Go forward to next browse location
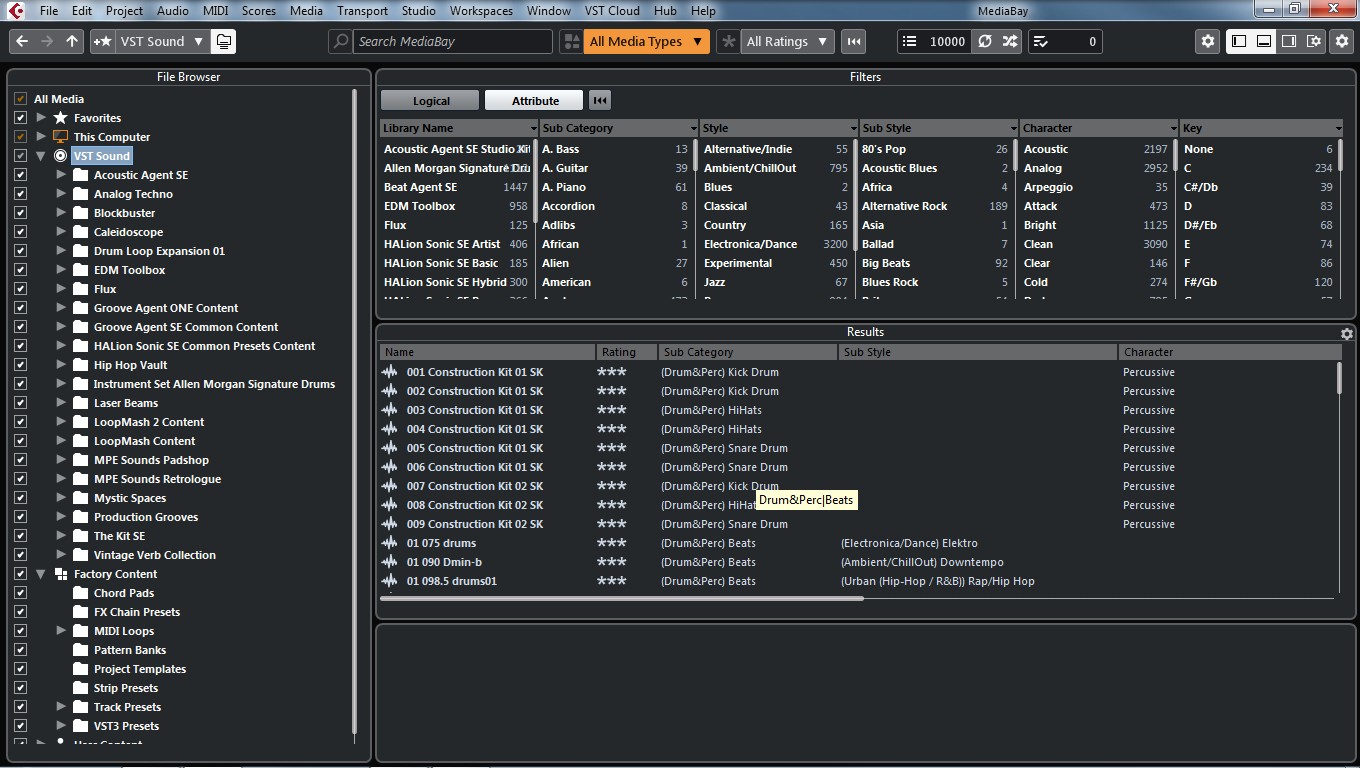This screenshot has height=768, width=1360. [x=47, y=41]
